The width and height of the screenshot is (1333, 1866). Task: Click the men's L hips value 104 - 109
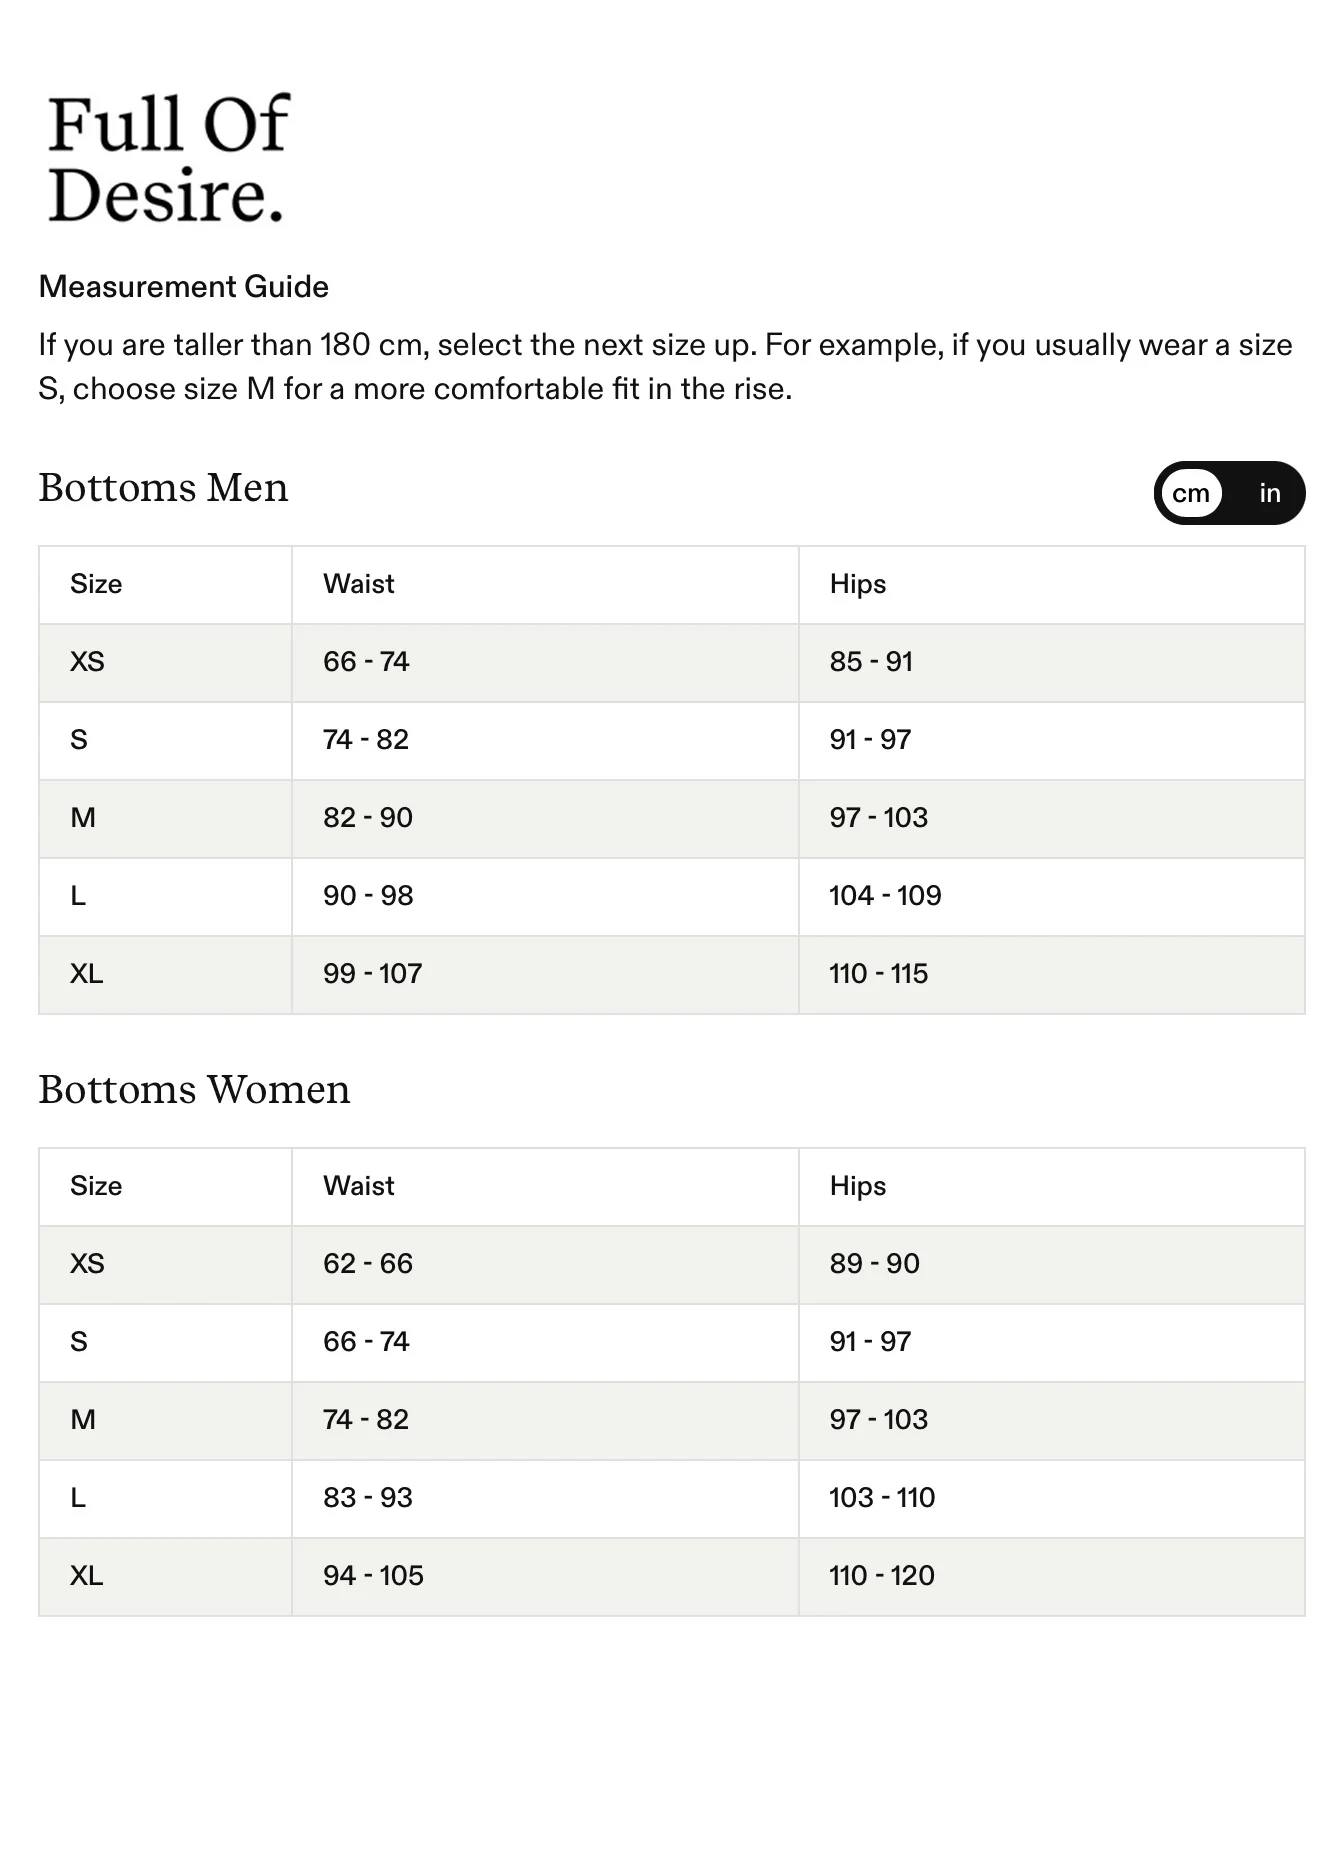(x=885, y=896)
